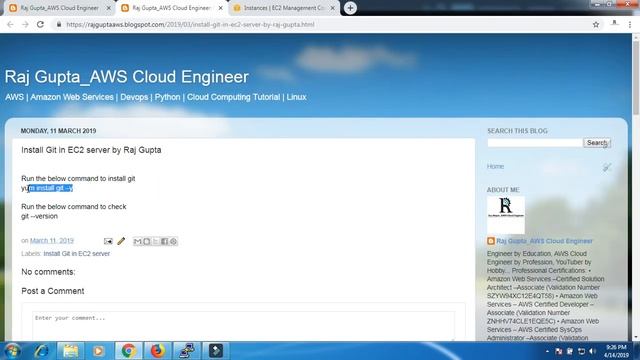Image resolution: width=640 pixels, height=360 pixels.
Task: Click the address bar URL
Action: point(190,24)
